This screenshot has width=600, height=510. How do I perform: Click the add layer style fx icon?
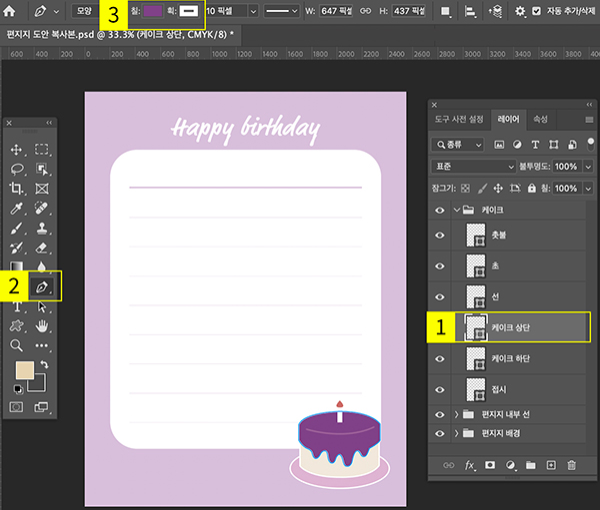coord(469,465)
